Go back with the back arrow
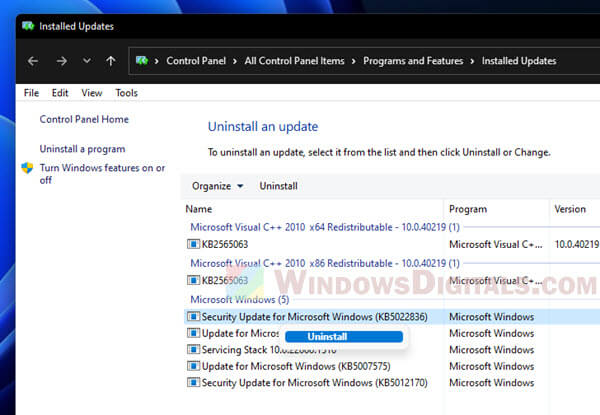 coord(33,61)
